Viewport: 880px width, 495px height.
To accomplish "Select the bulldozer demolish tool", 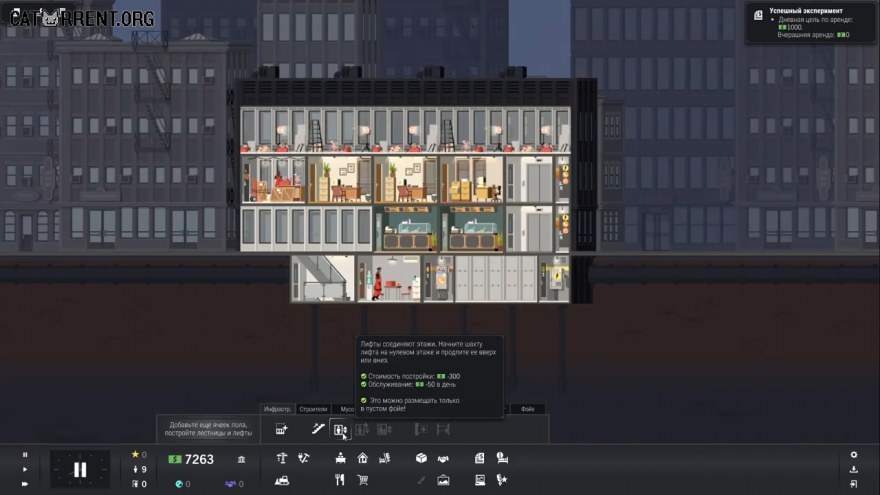I will [282, 480].
